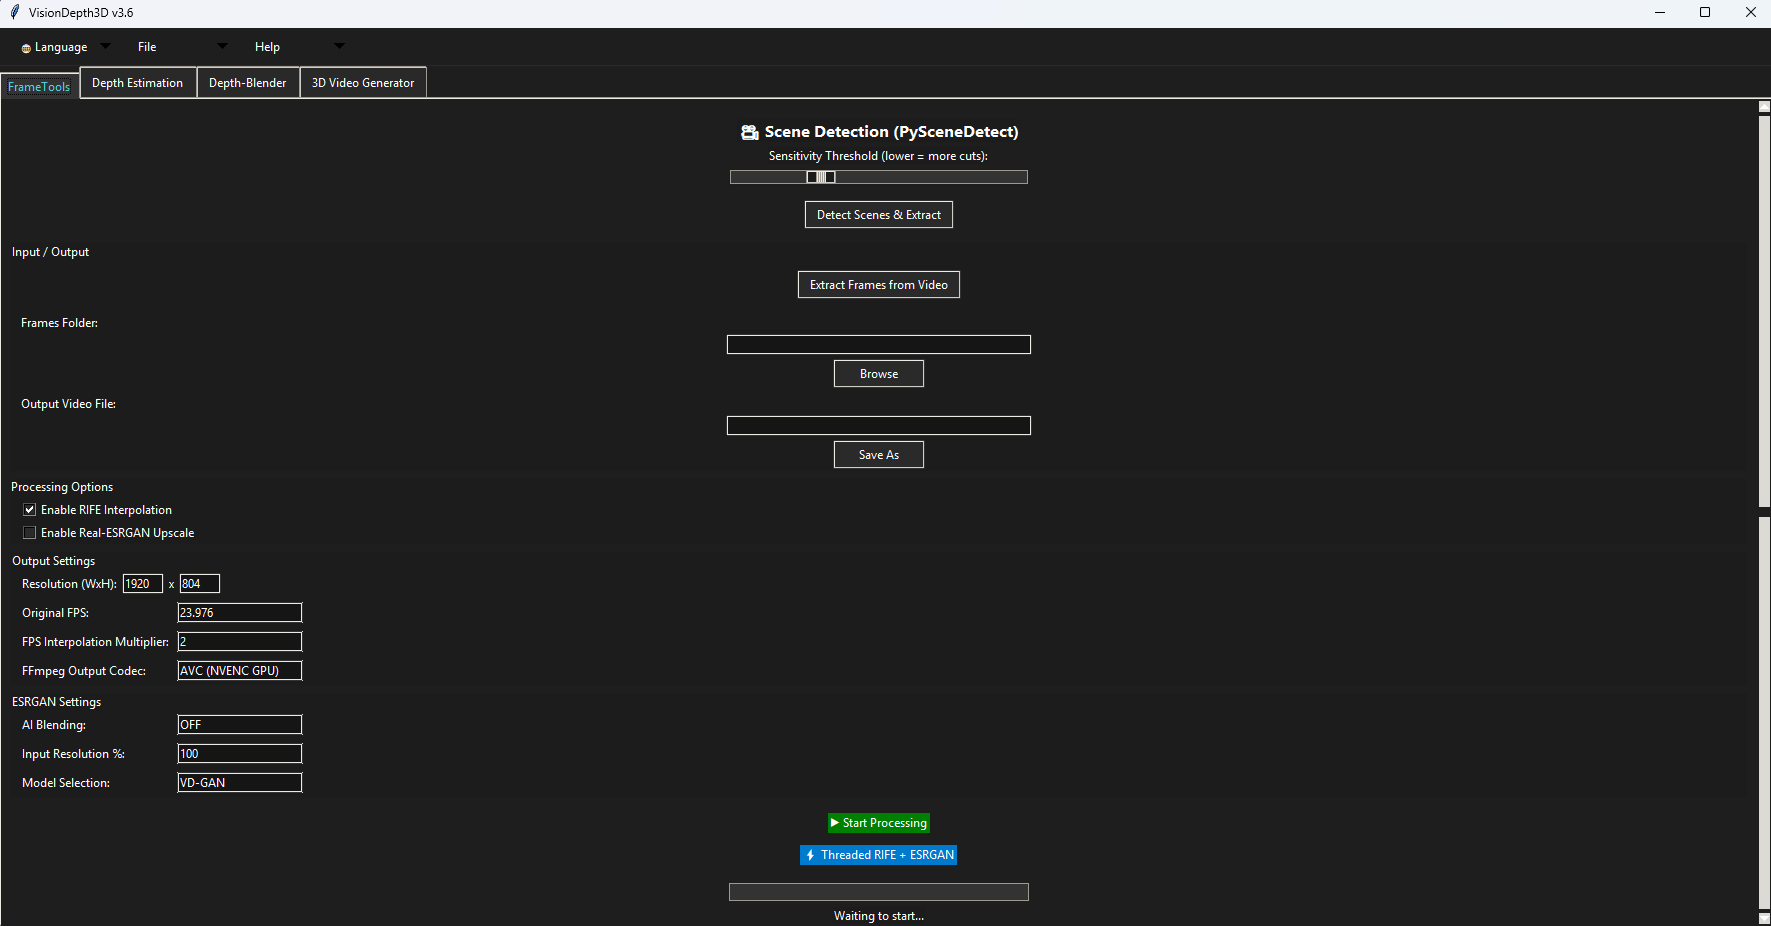
Task: Expand the File menu dropdown arrow
Action: point(222,46)
